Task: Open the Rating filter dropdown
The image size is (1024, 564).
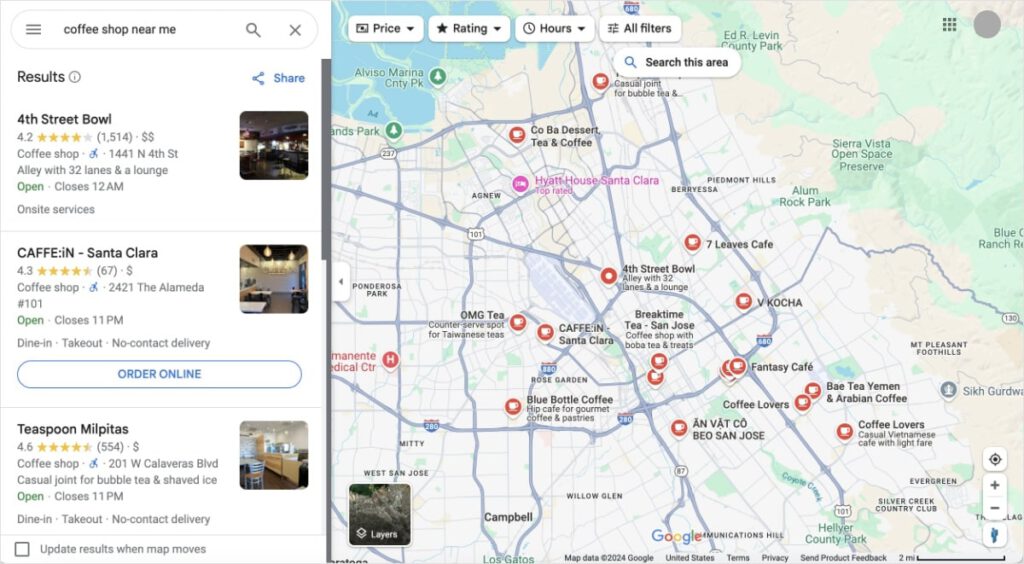Action: (469, 29)
